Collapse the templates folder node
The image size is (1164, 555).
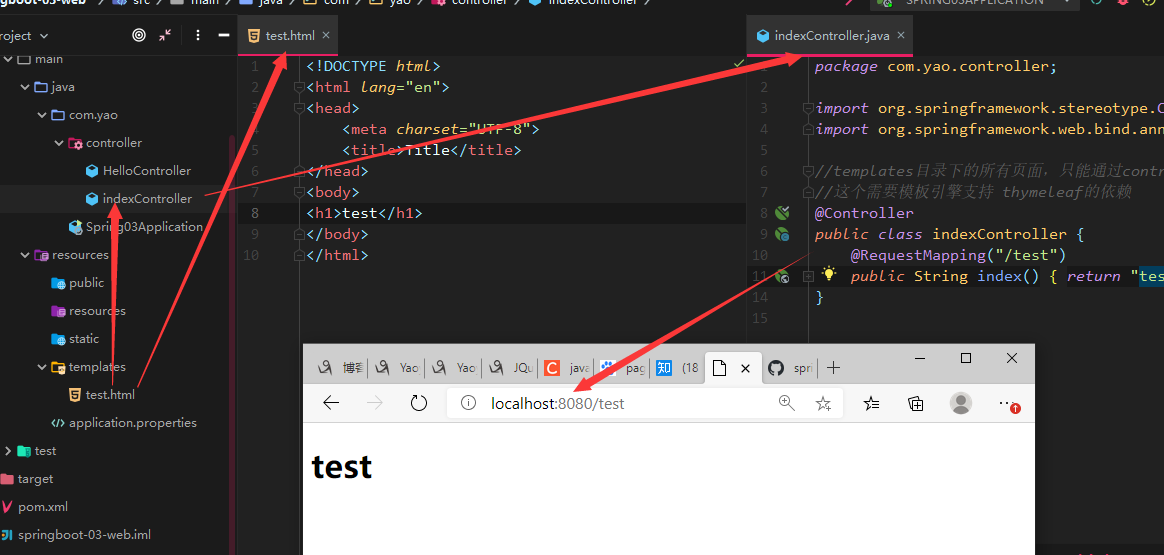tap(42, 367)
